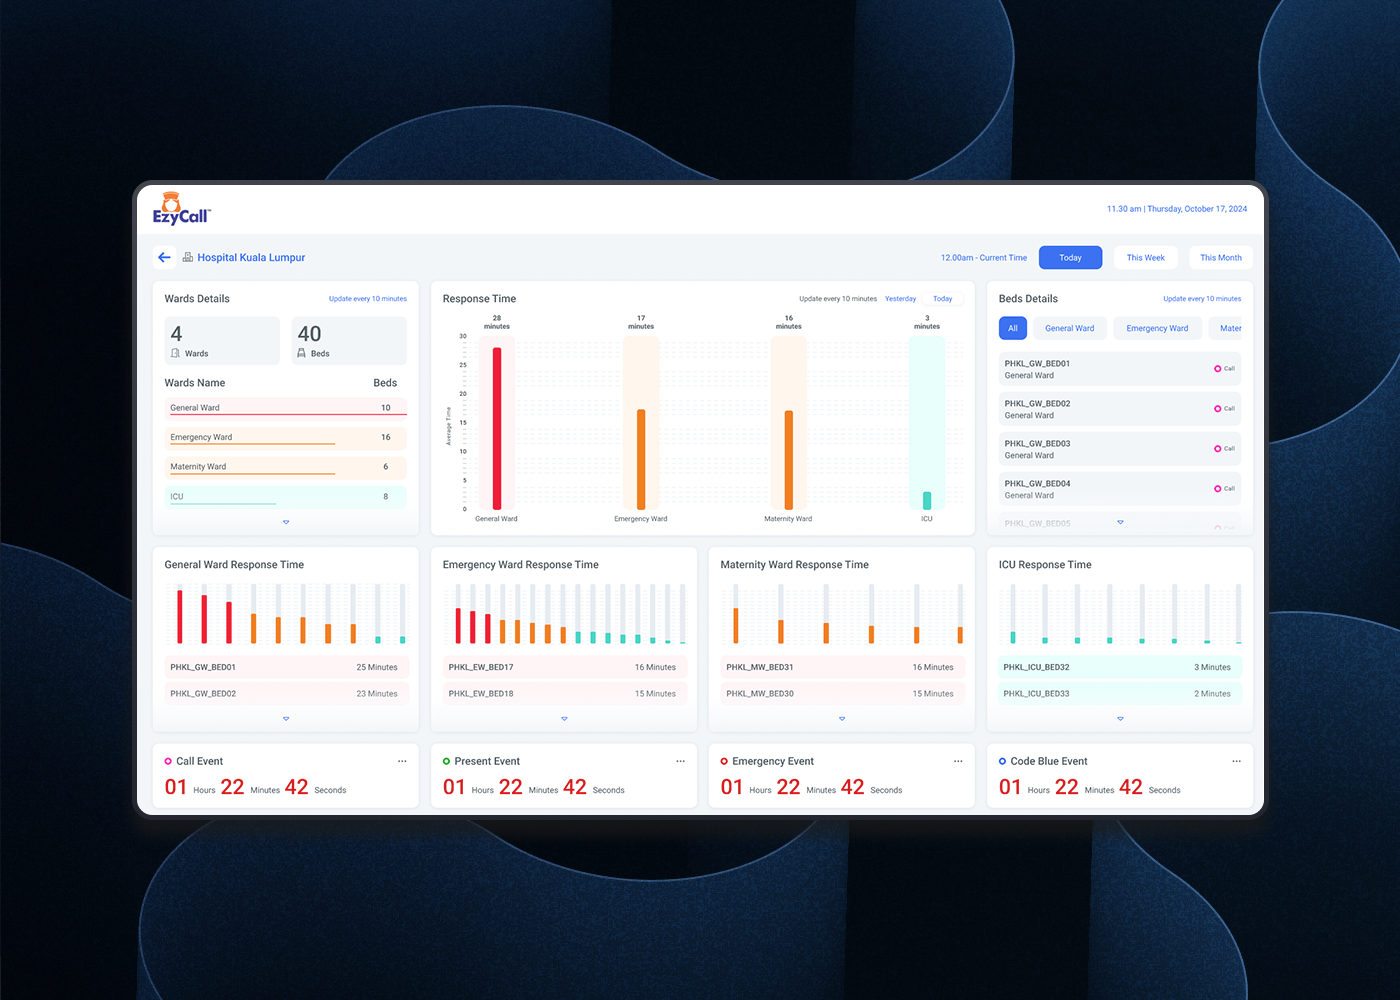Open Present Event three-dot menu
The image size is (1400, 1000).
pyautogui.click(x=680, y=761)
